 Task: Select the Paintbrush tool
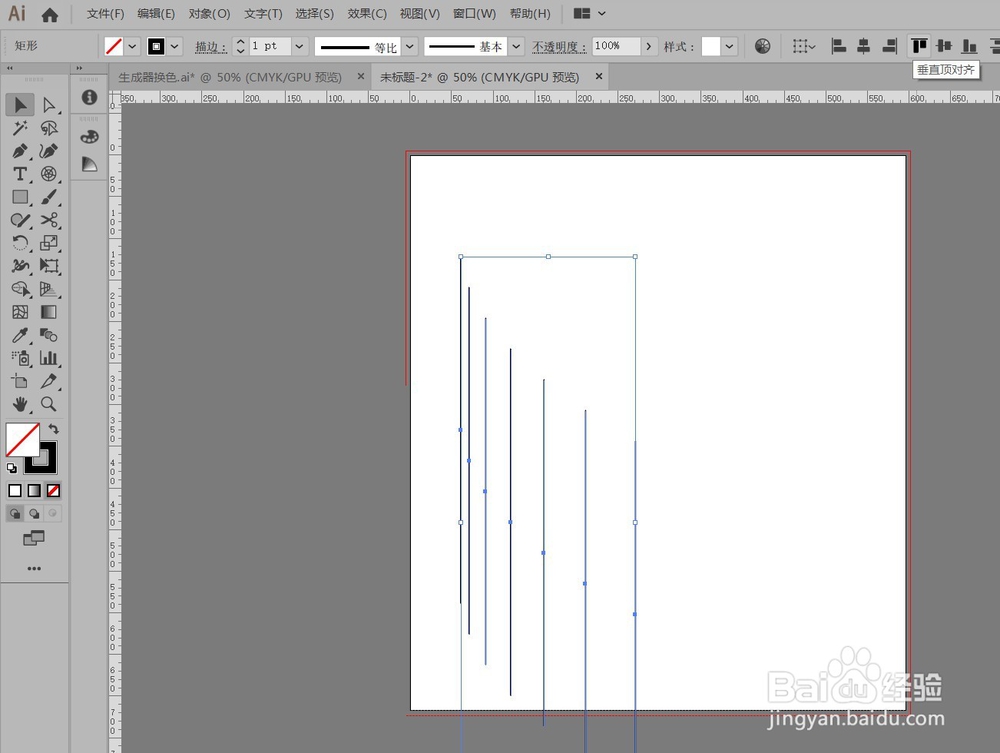[x=48, y=197]
